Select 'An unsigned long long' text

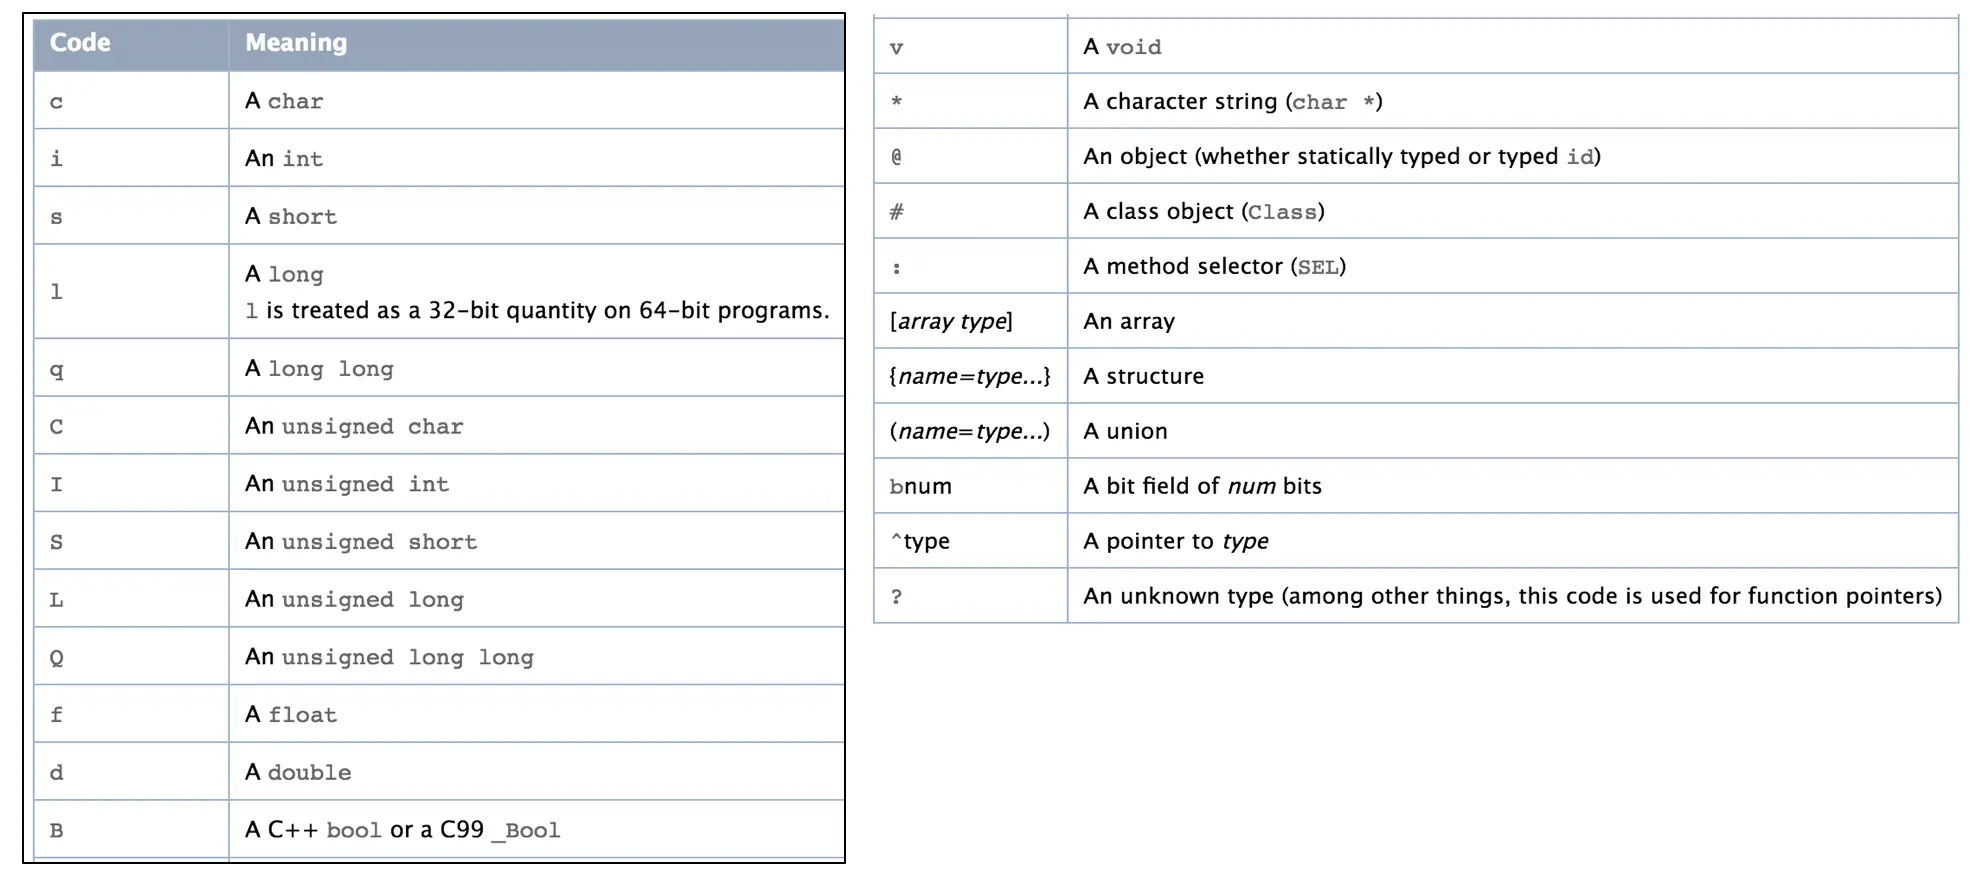(x=389, y=657)
